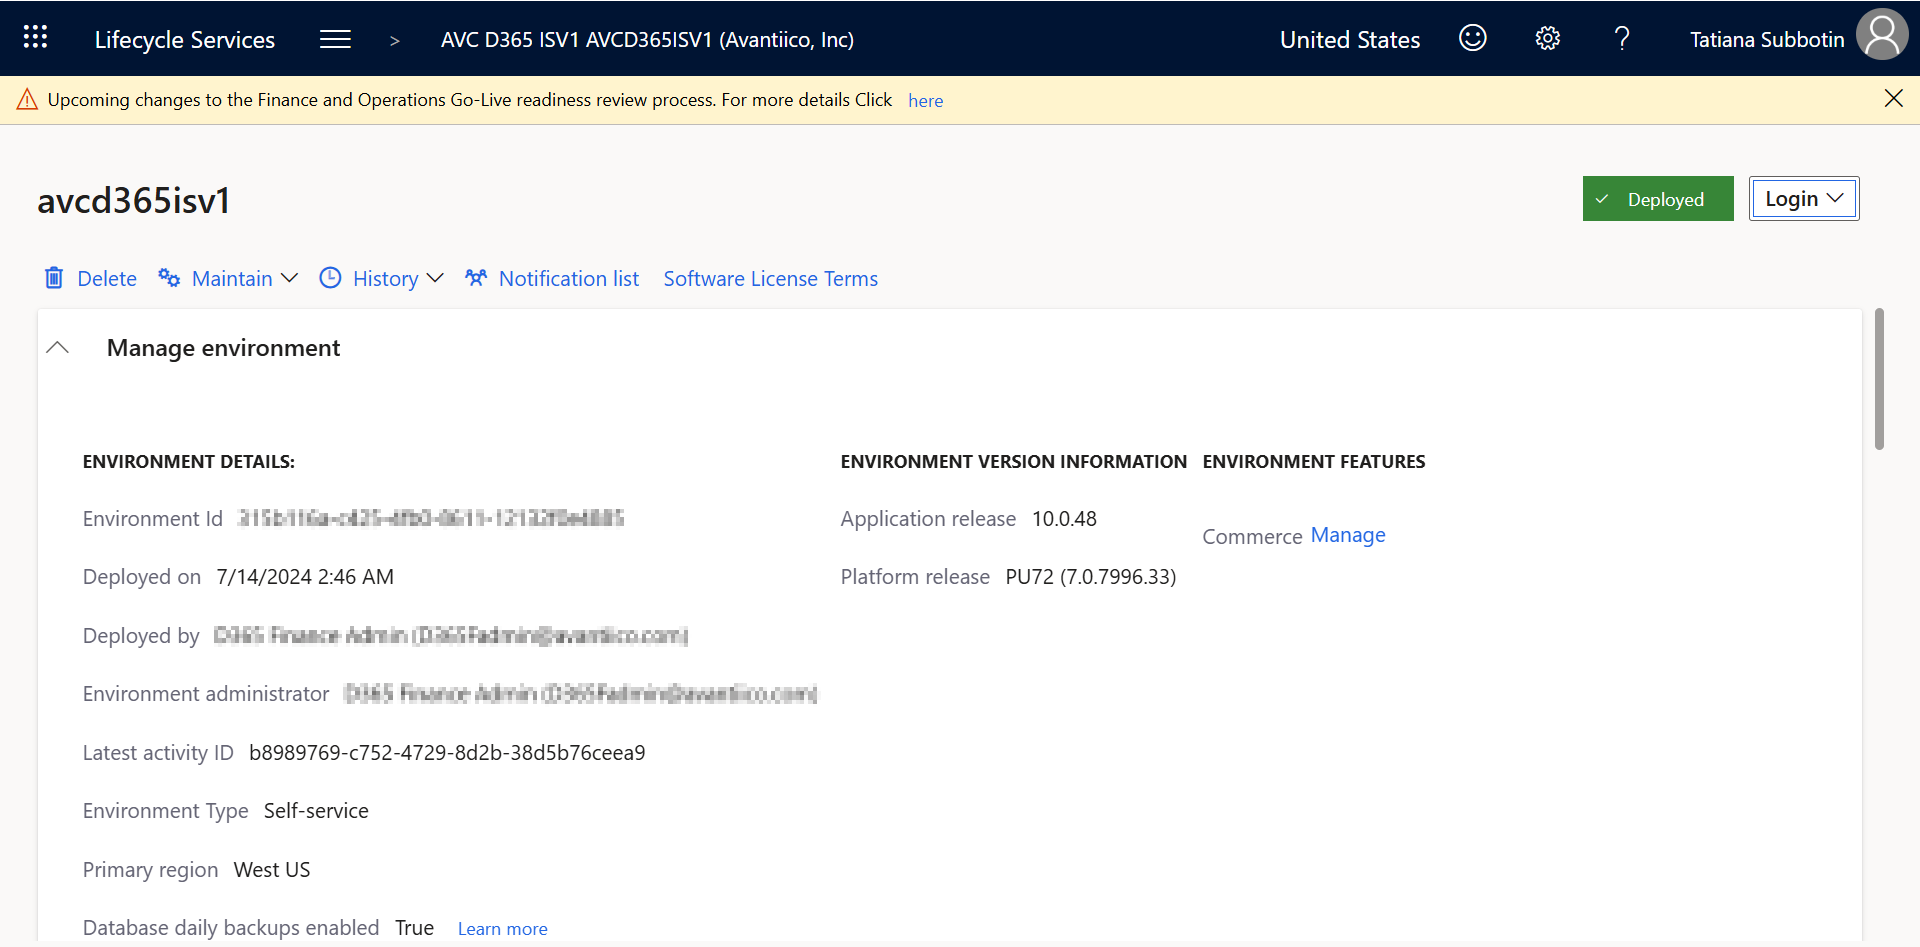Open Tatiana Subbotin user profile avatar
The width and height of the screenshot is (1920, 947).
coord(1882,35)
